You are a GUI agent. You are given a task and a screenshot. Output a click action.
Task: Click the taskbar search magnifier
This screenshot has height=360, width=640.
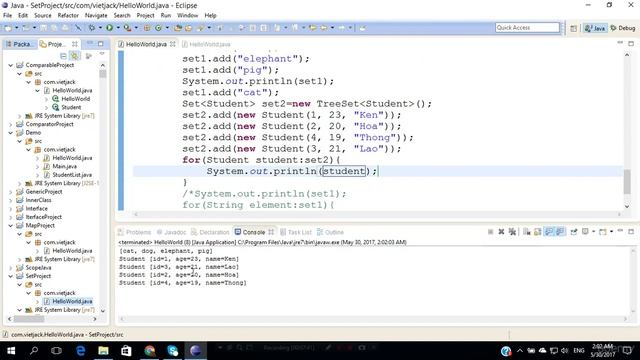coord(34,351)
